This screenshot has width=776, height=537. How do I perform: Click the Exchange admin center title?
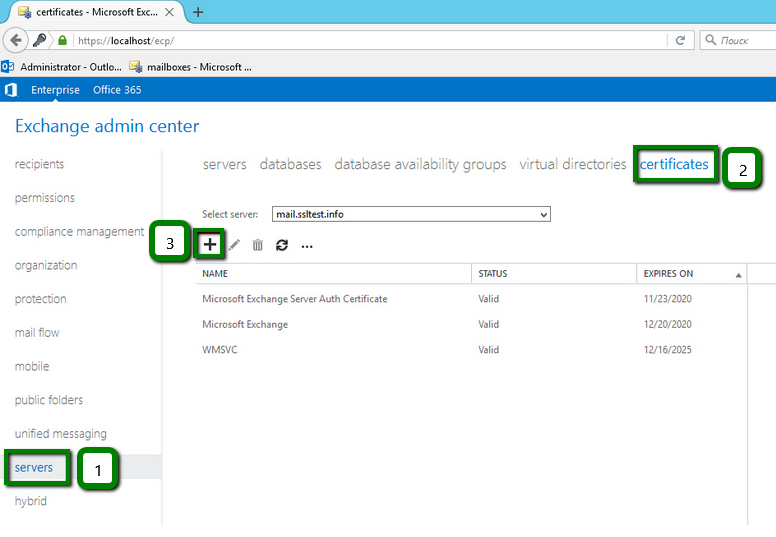pos(107,126)
